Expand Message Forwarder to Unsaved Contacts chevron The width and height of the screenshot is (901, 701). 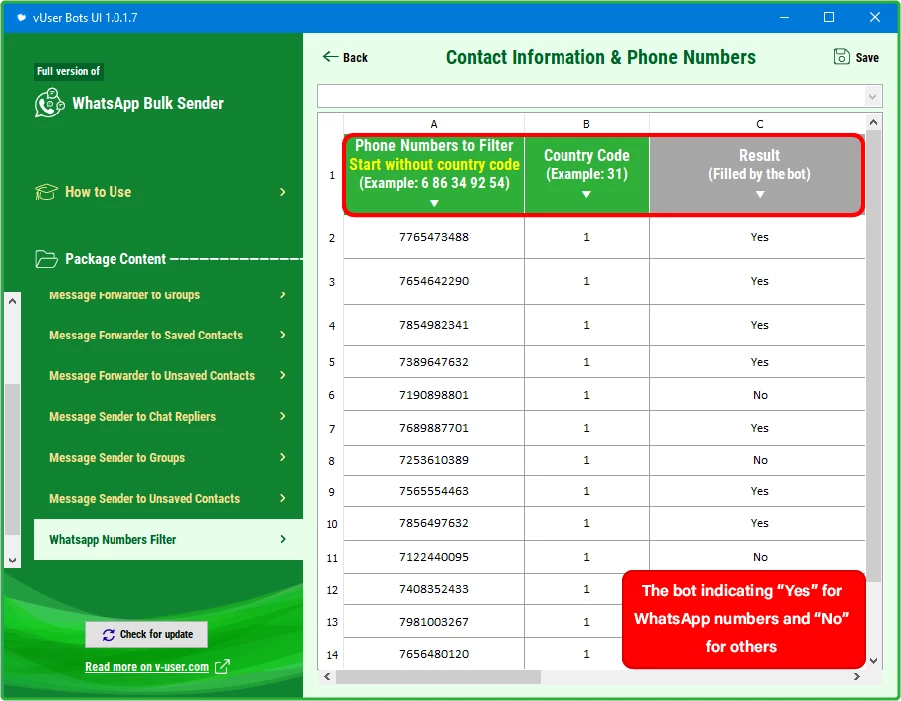click(x=283, y=375)
